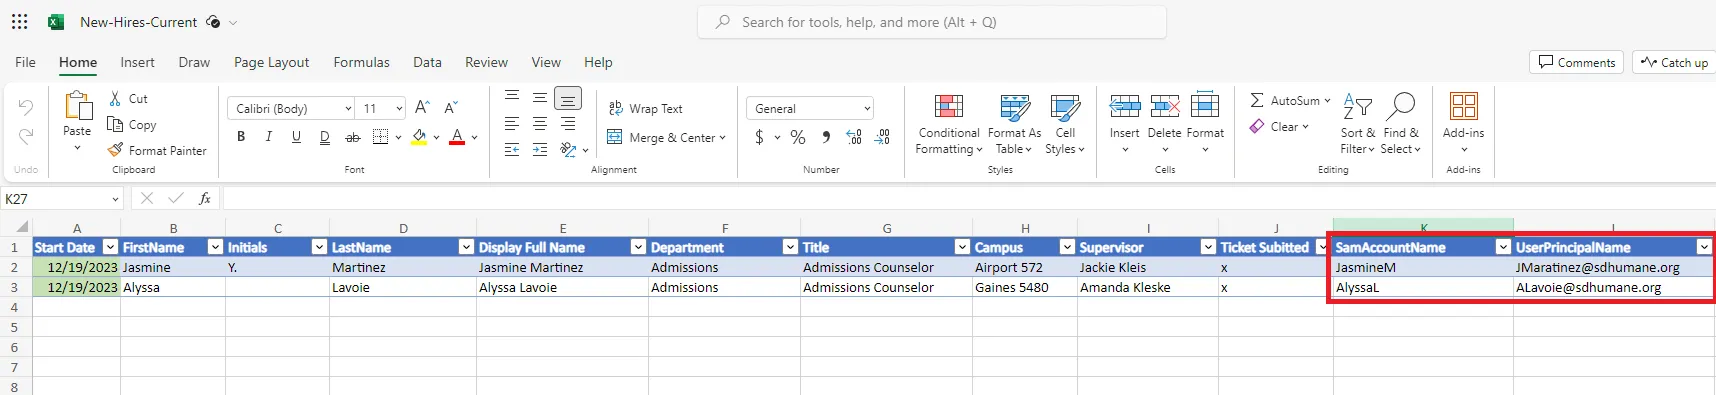
Task: Open the Format As Table gallery
Action: [1014, 124]
